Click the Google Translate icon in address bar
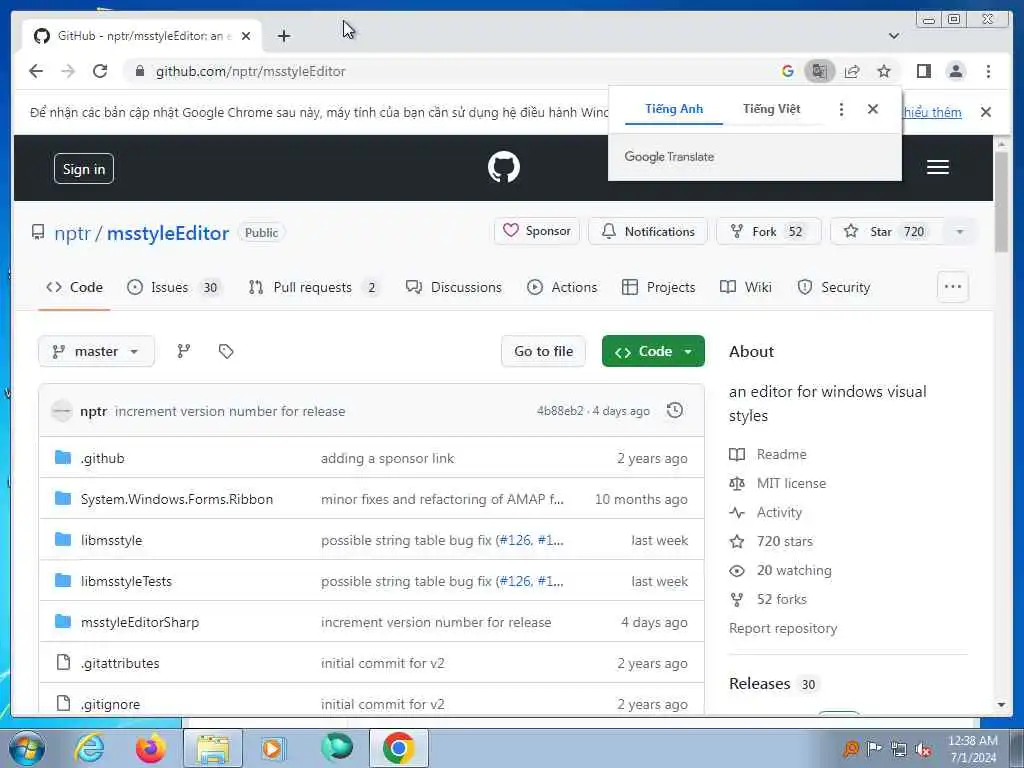1024x768 pixels. (x=819, y=71)
